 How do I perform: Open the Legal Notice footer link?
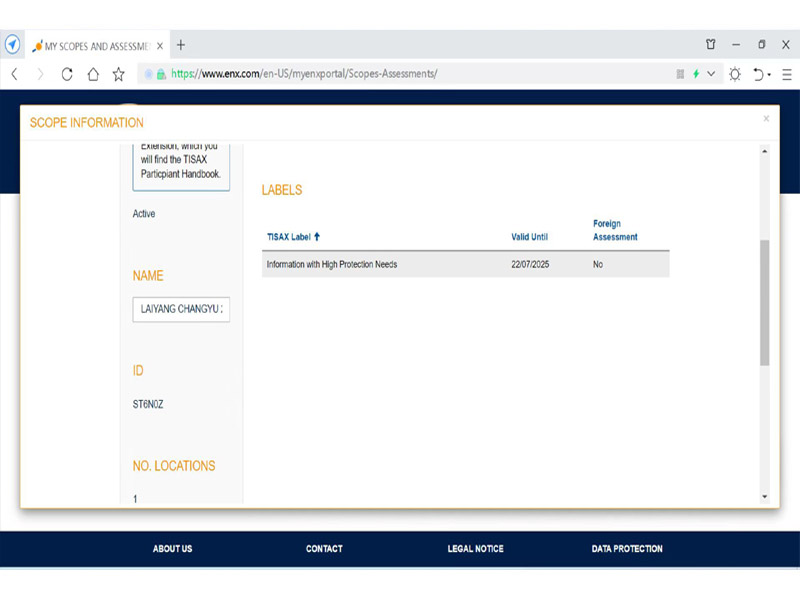(475, 549)
